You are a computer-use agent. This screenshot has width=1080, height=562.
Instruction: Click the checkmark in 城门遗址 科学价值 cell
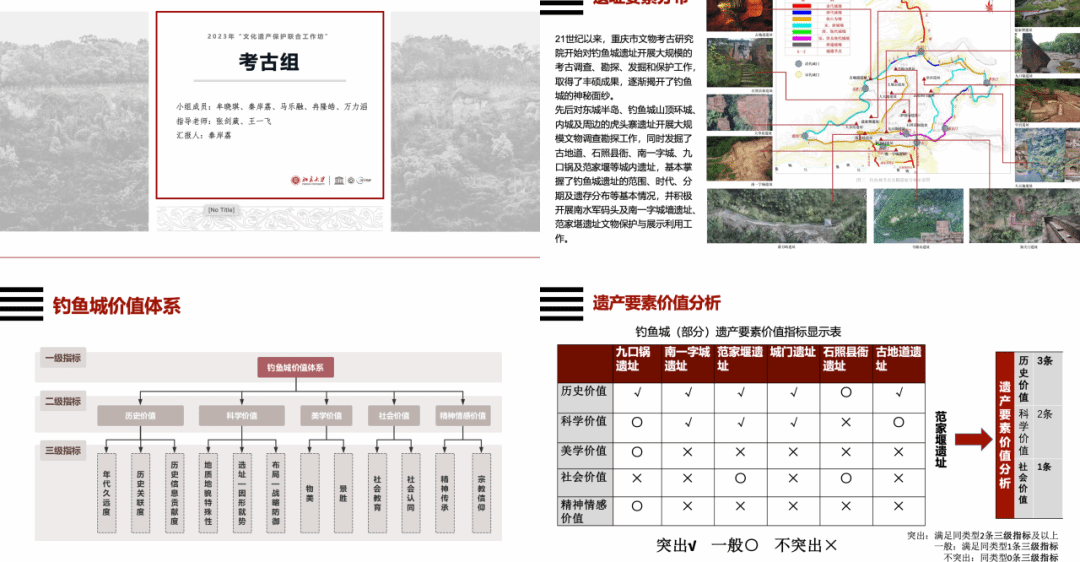tap(792, 423)
